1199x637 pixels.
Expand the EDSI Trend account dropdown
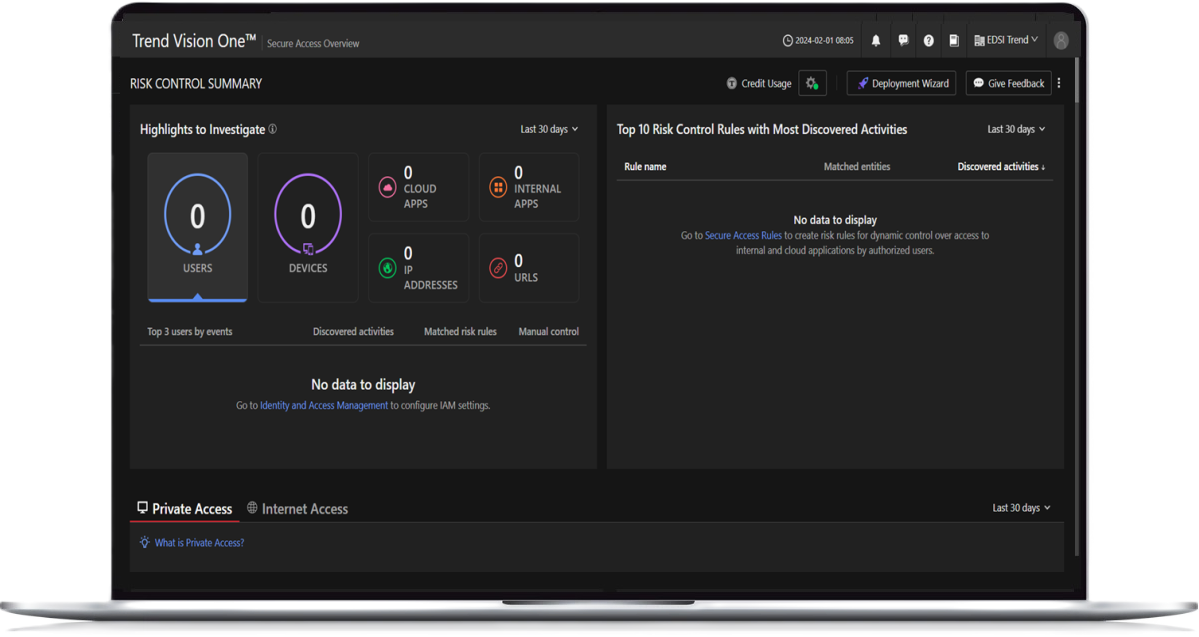tap(1006, 41)
